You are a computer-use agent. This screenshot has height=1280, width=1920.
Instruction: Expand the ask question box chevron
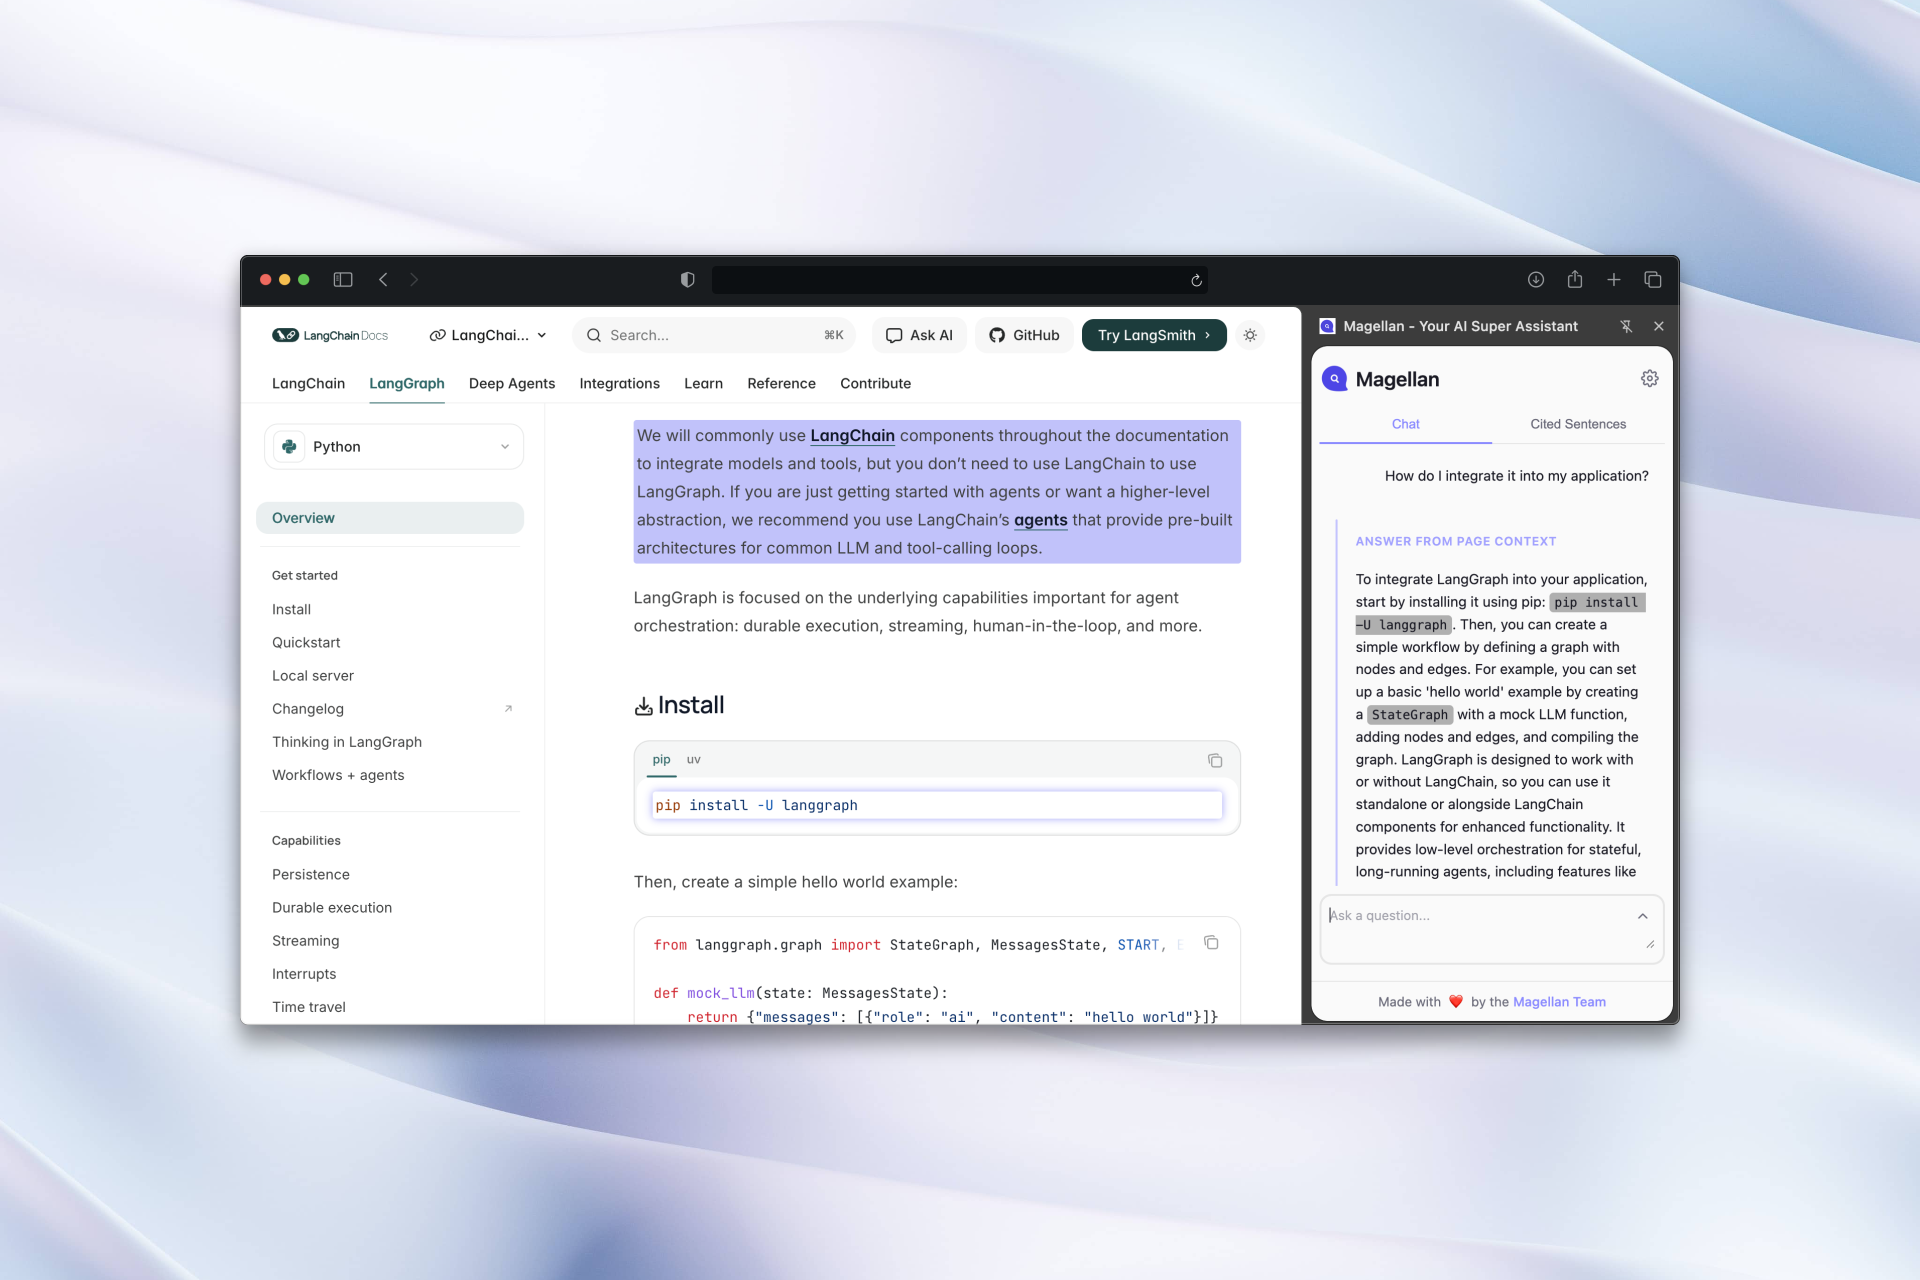pos(1642,916)
